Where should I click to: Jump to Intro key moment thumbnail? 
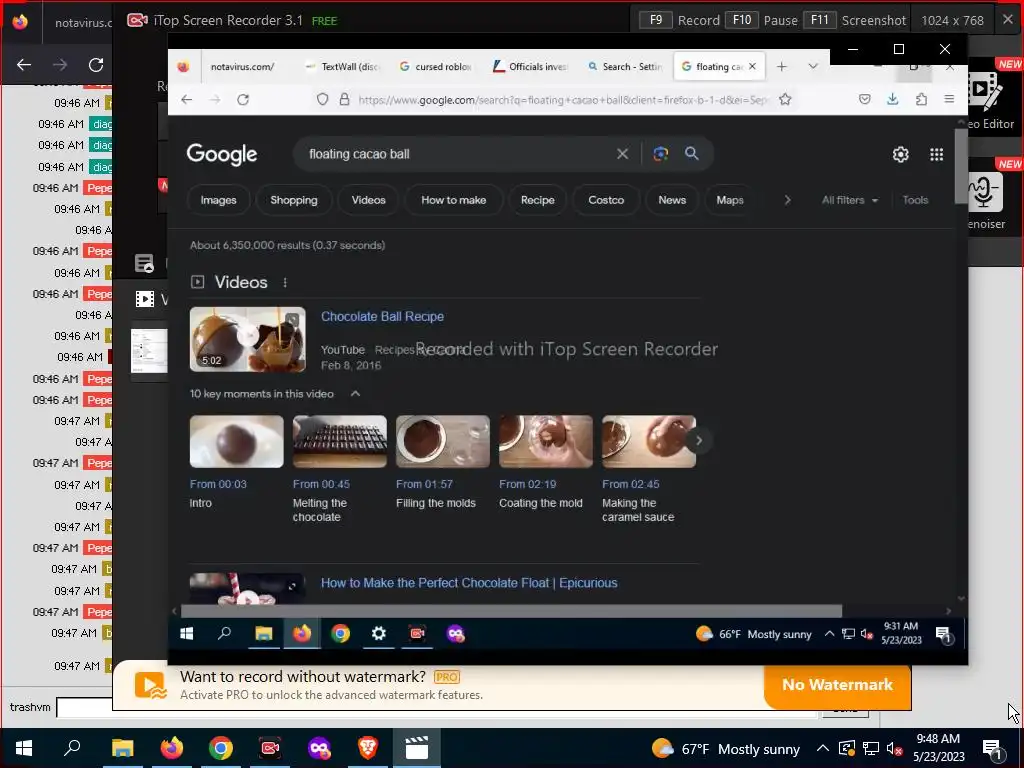click(x=236, y=441)
